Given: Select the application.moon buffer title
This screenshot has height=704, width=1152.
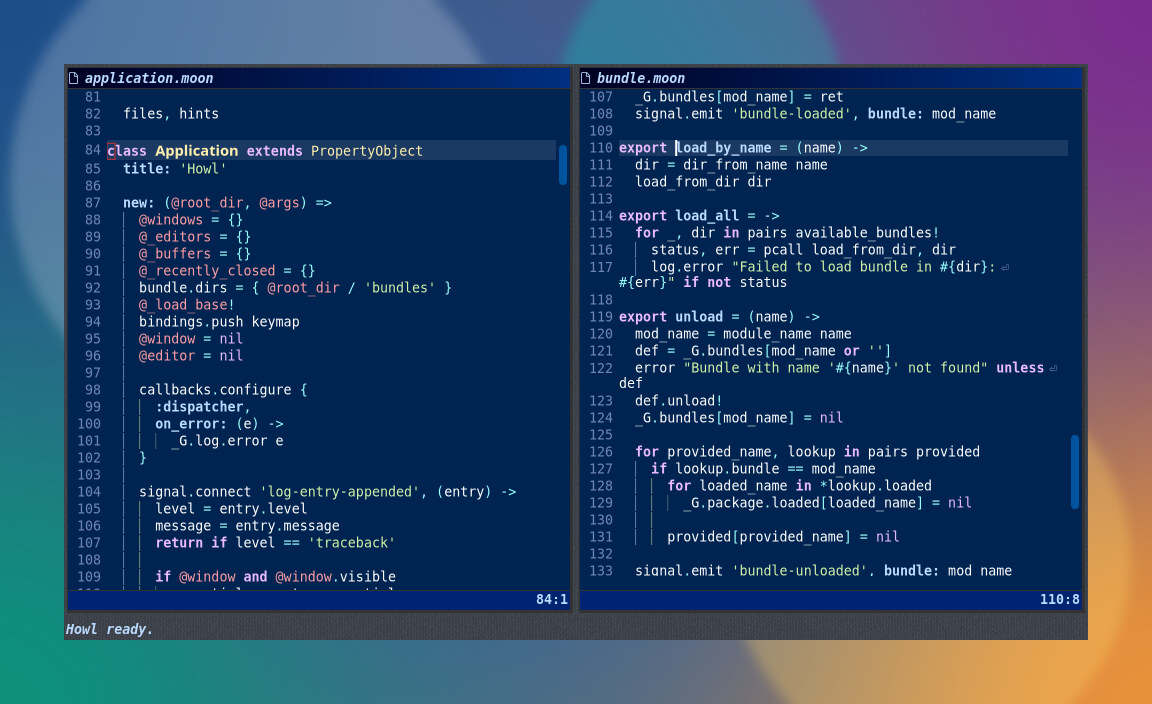Looking at the screenshot, I should 148,78.
